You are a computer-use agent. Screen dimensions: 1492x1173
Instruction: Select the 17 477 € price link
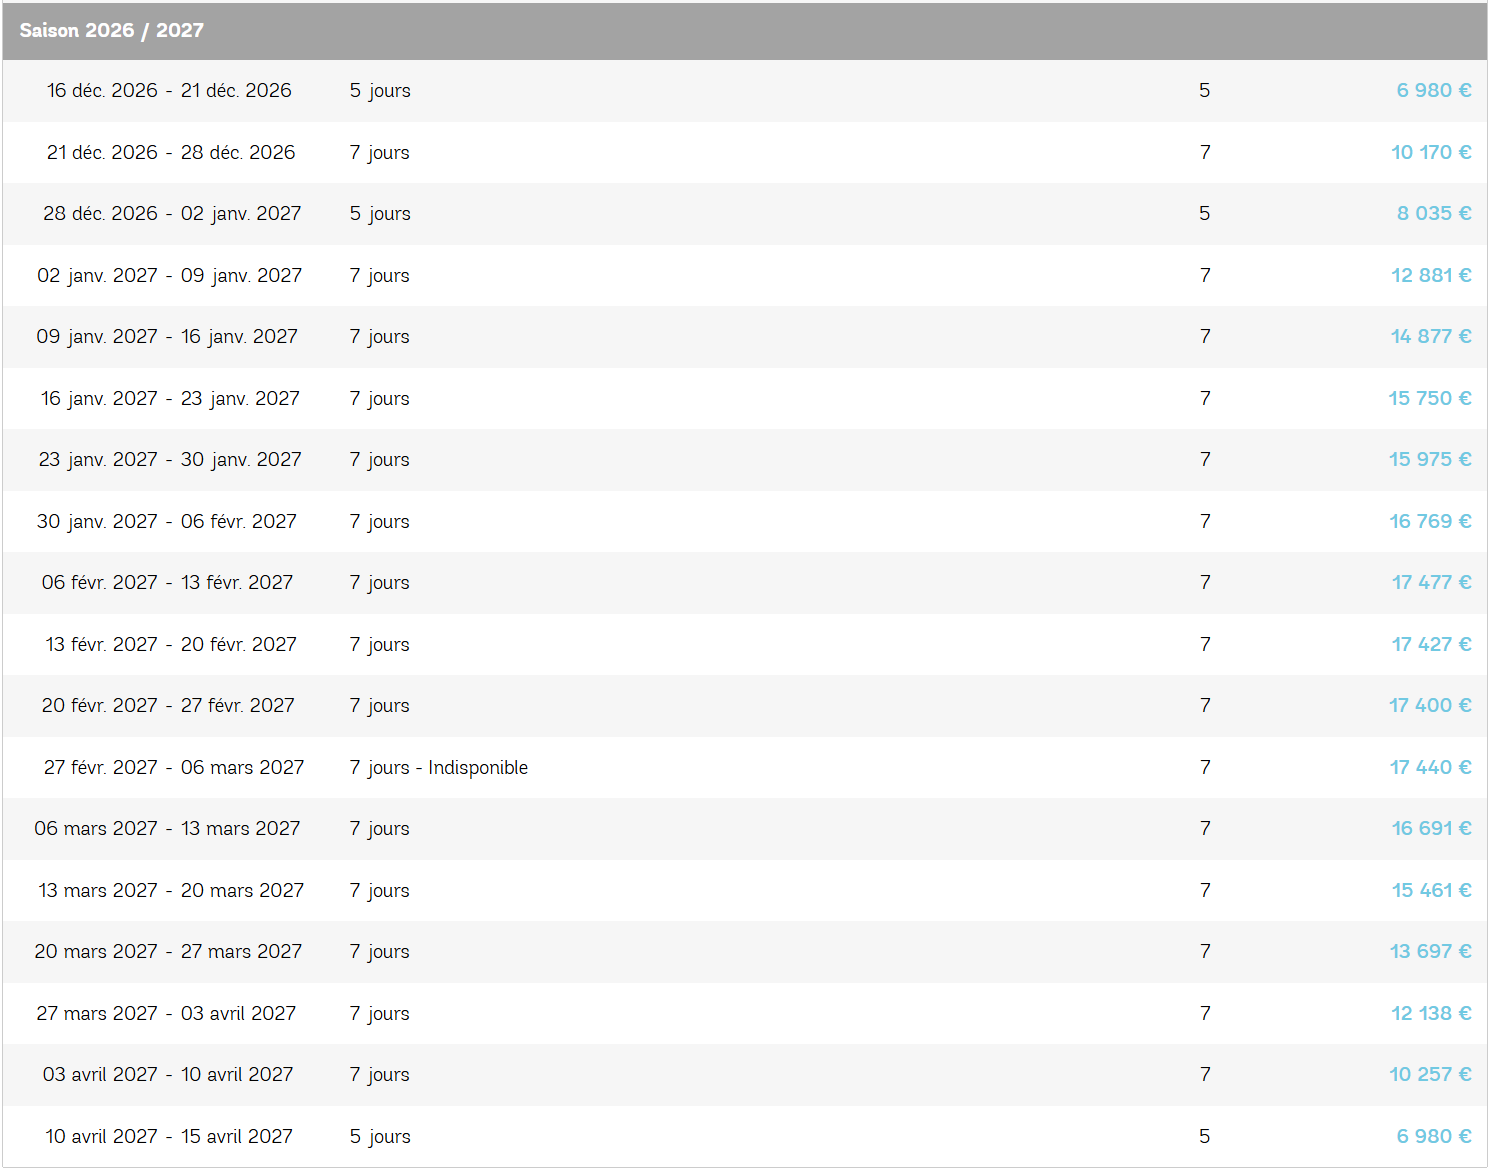pyautogui.click(x=1431, y=583)
